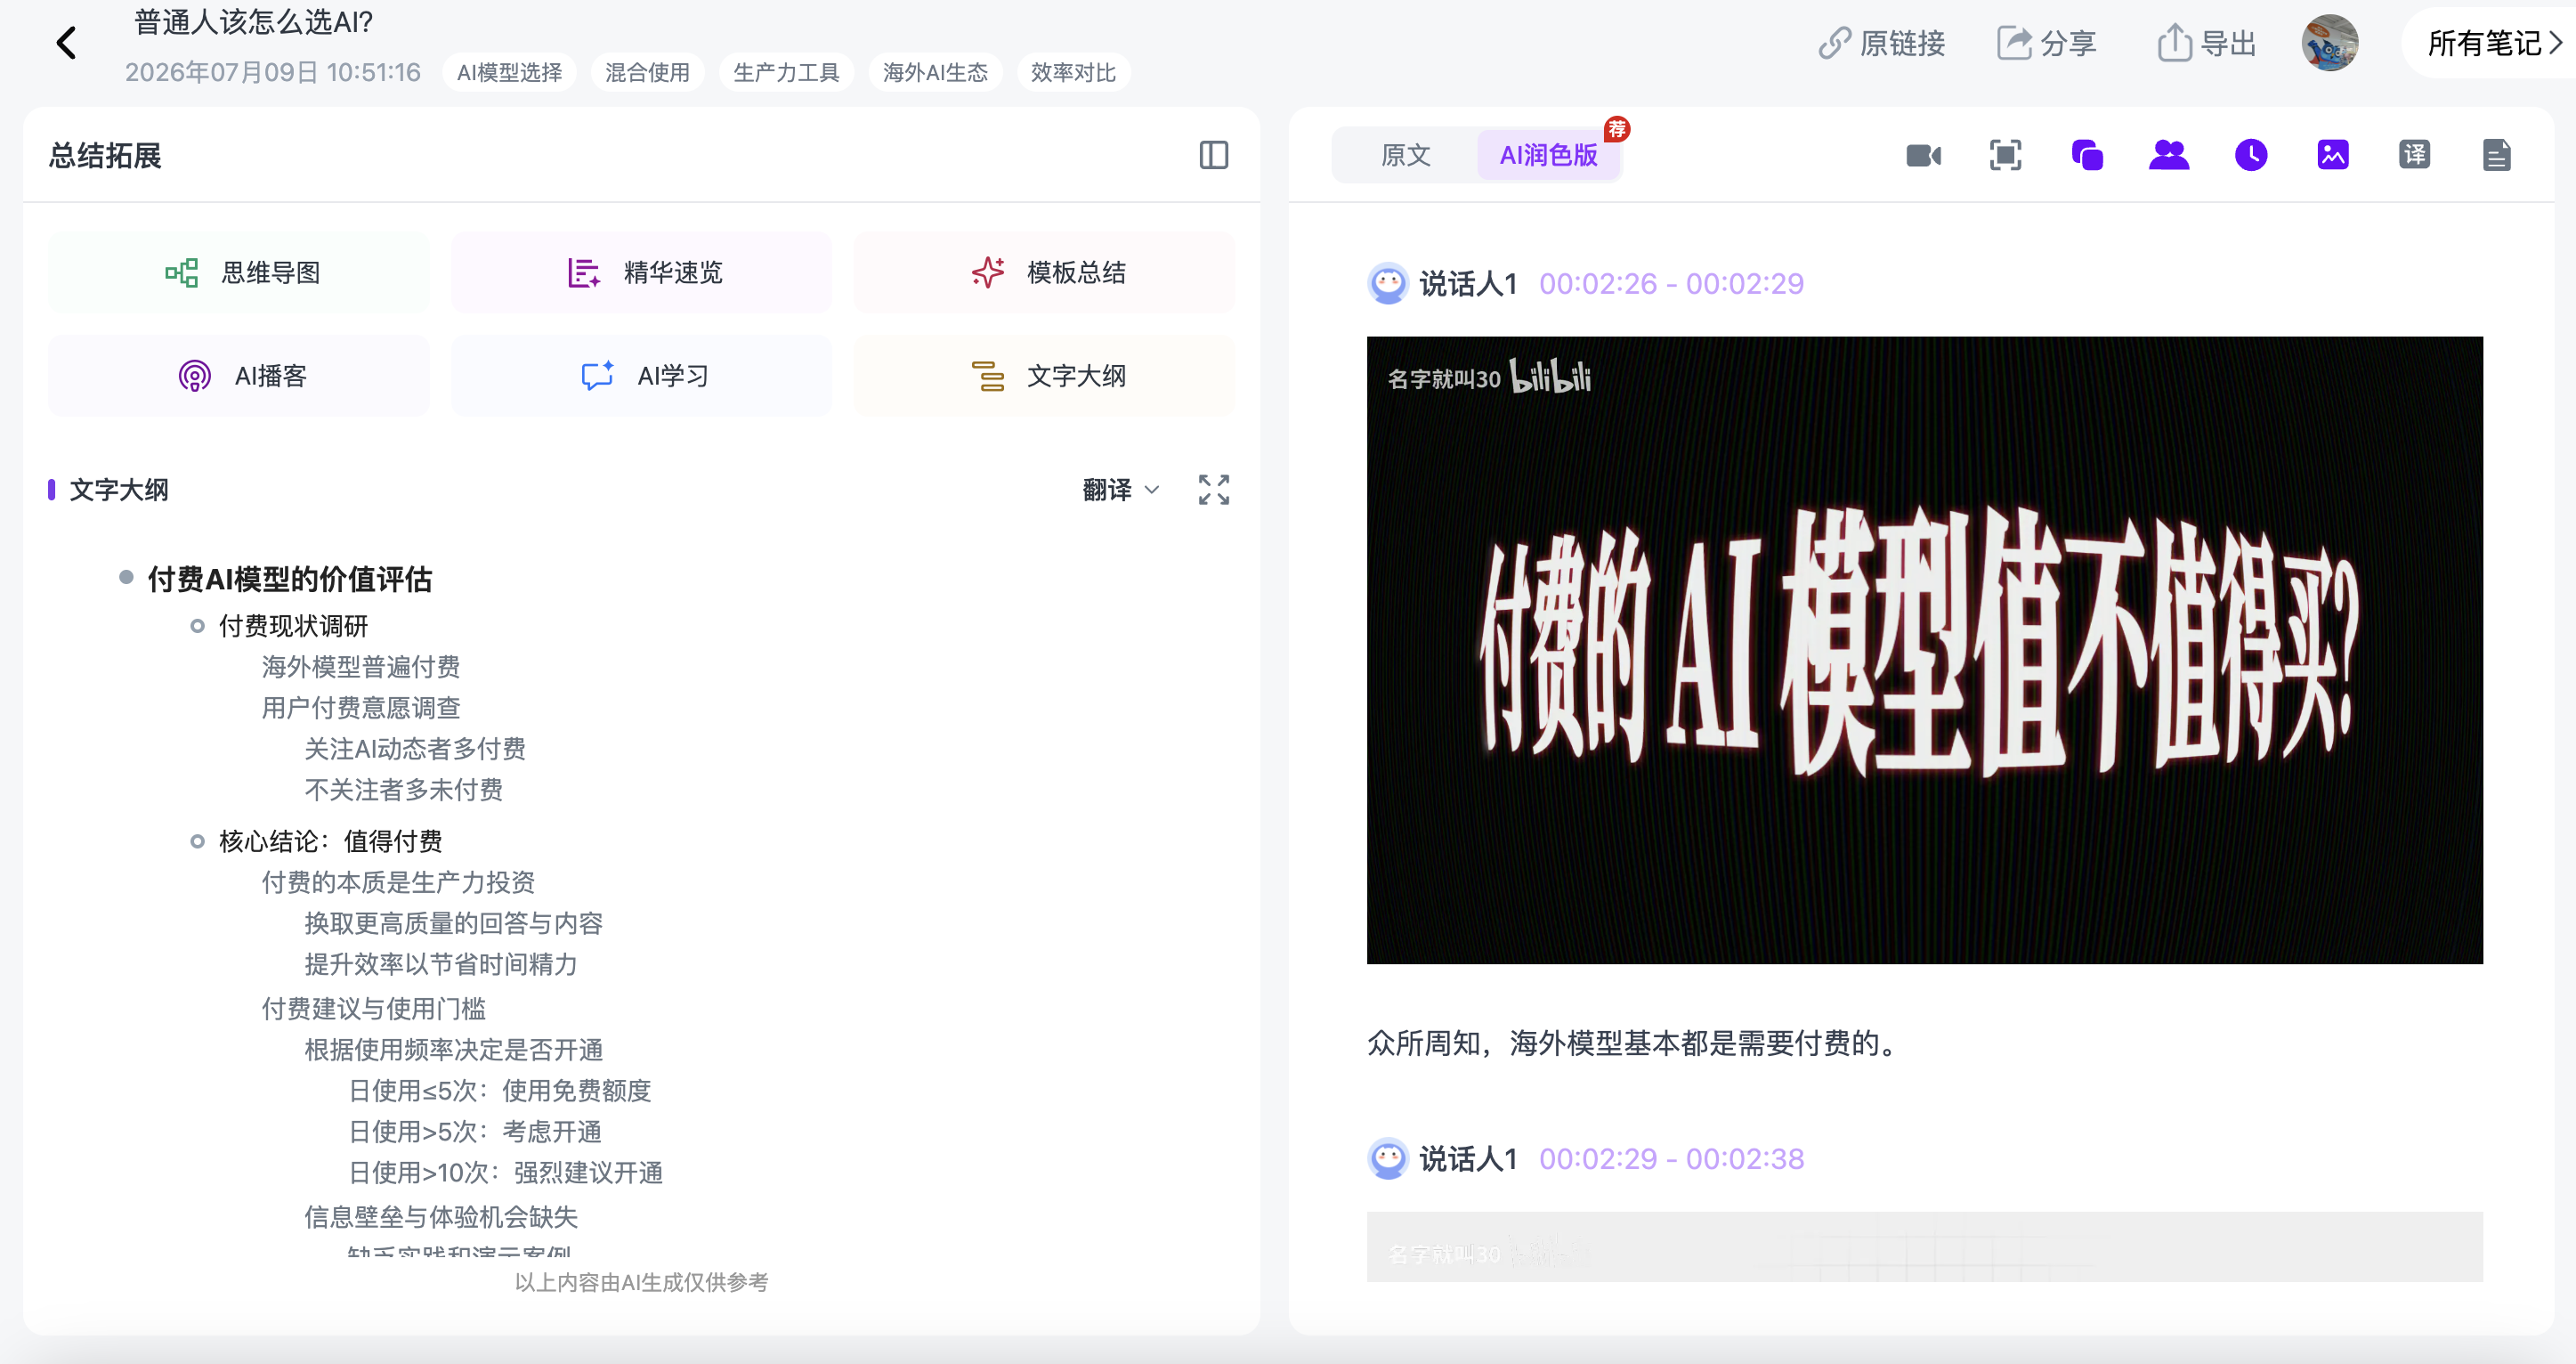This screenshot has height=1364, width=2576.
Task: Open the AI学习 learning feature
Action: pos(642,375)
